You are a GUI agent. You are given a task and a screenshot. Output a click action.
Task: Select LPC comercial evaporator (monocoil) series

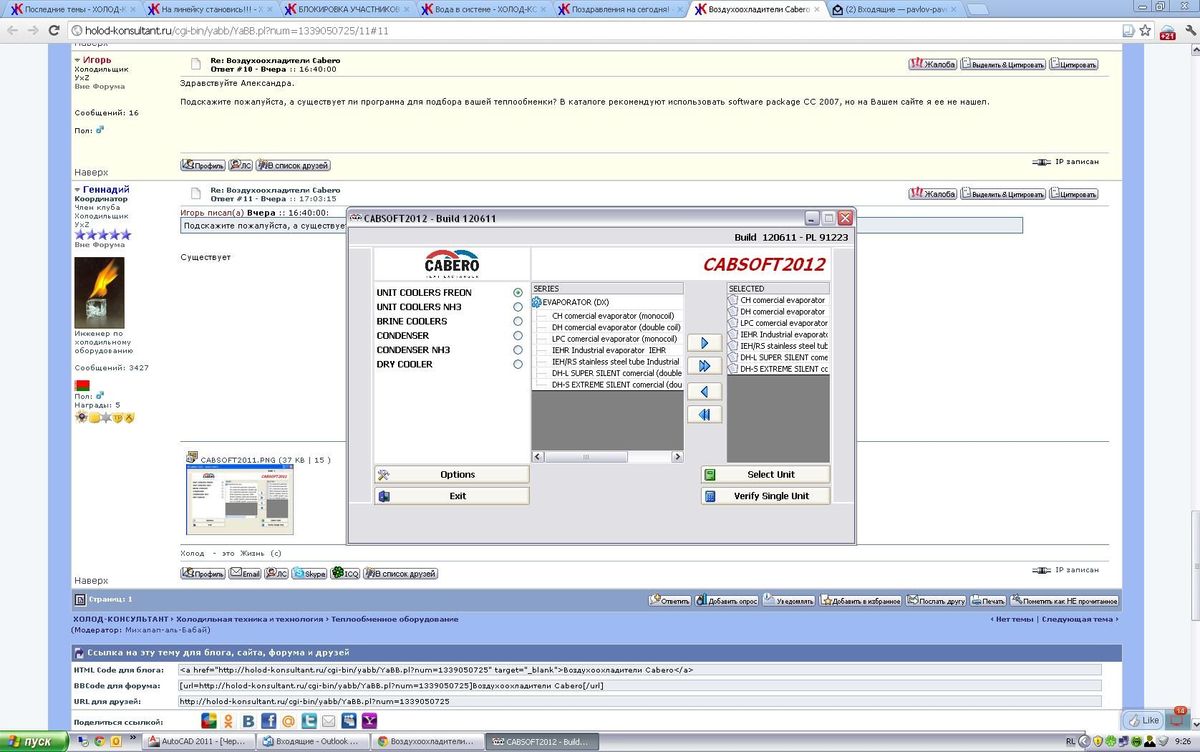pyautogui.click(x=616, y=339)
